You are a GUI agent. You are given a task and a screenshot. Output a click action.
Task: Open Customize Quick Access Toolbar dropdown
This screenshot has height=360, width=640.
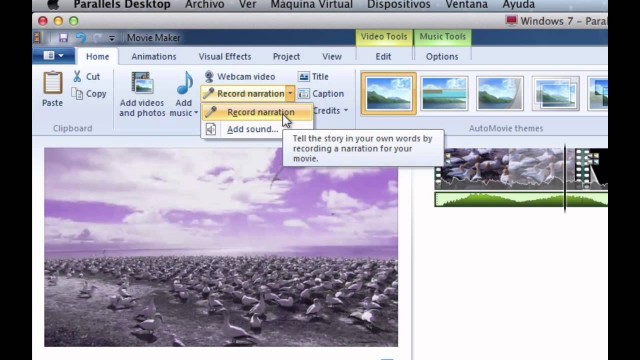111,38
